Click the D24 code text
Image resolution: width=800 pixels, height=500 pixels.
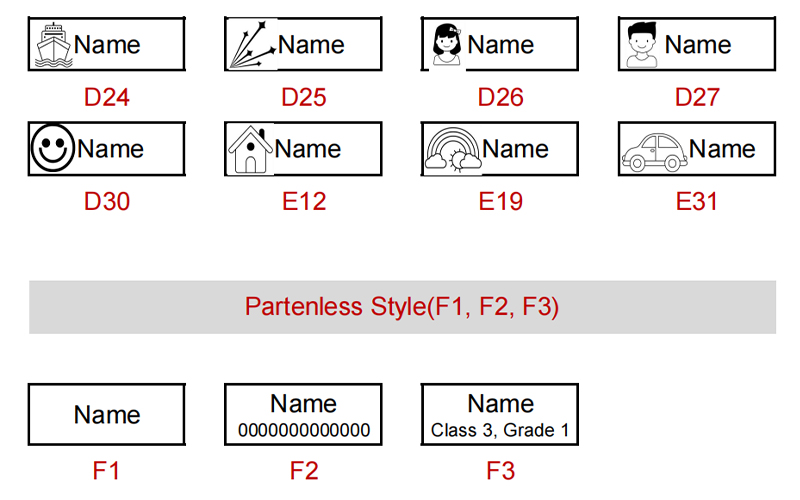tap(107, 97)
